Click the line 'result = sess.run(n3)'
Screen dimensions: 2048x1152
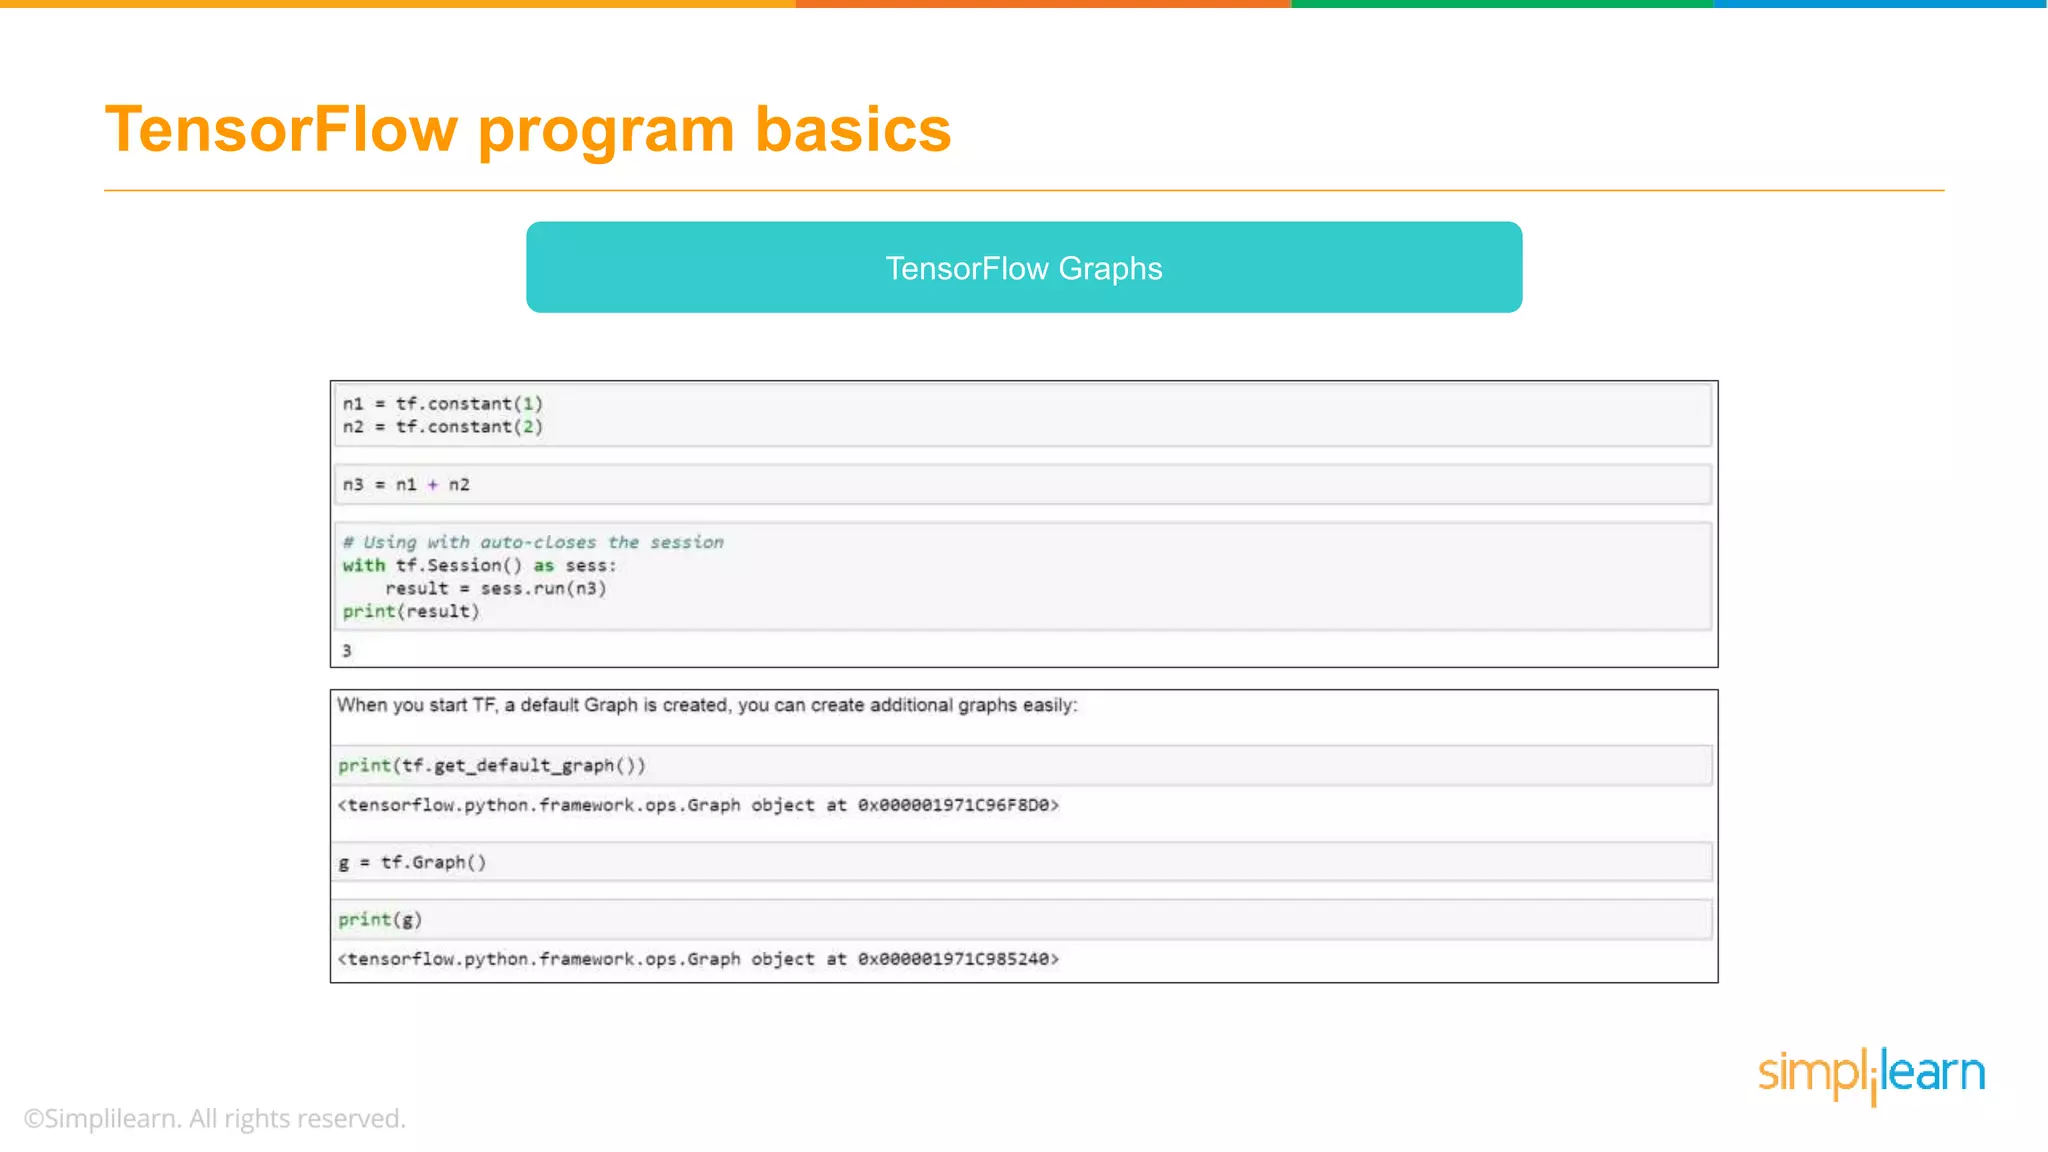click(x=495, y=588)
